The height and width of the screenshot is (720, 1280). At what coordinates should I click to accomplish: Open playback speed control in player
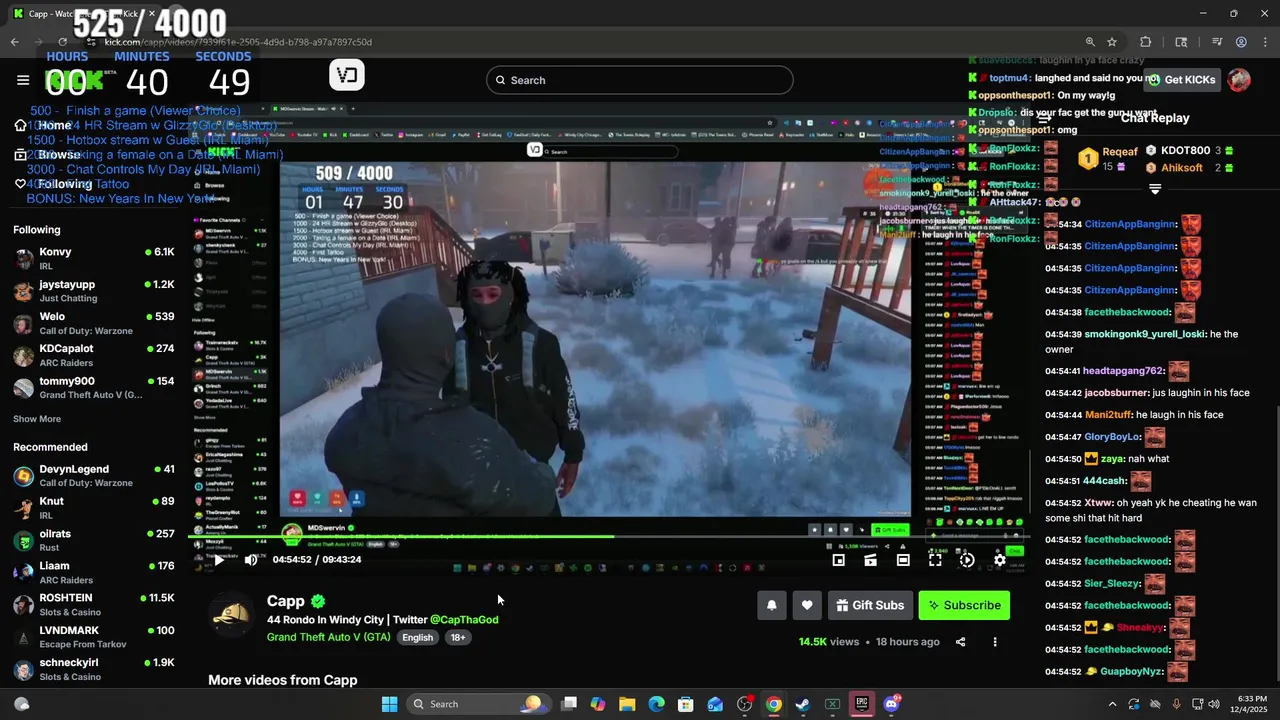click(x=967, y=560)
